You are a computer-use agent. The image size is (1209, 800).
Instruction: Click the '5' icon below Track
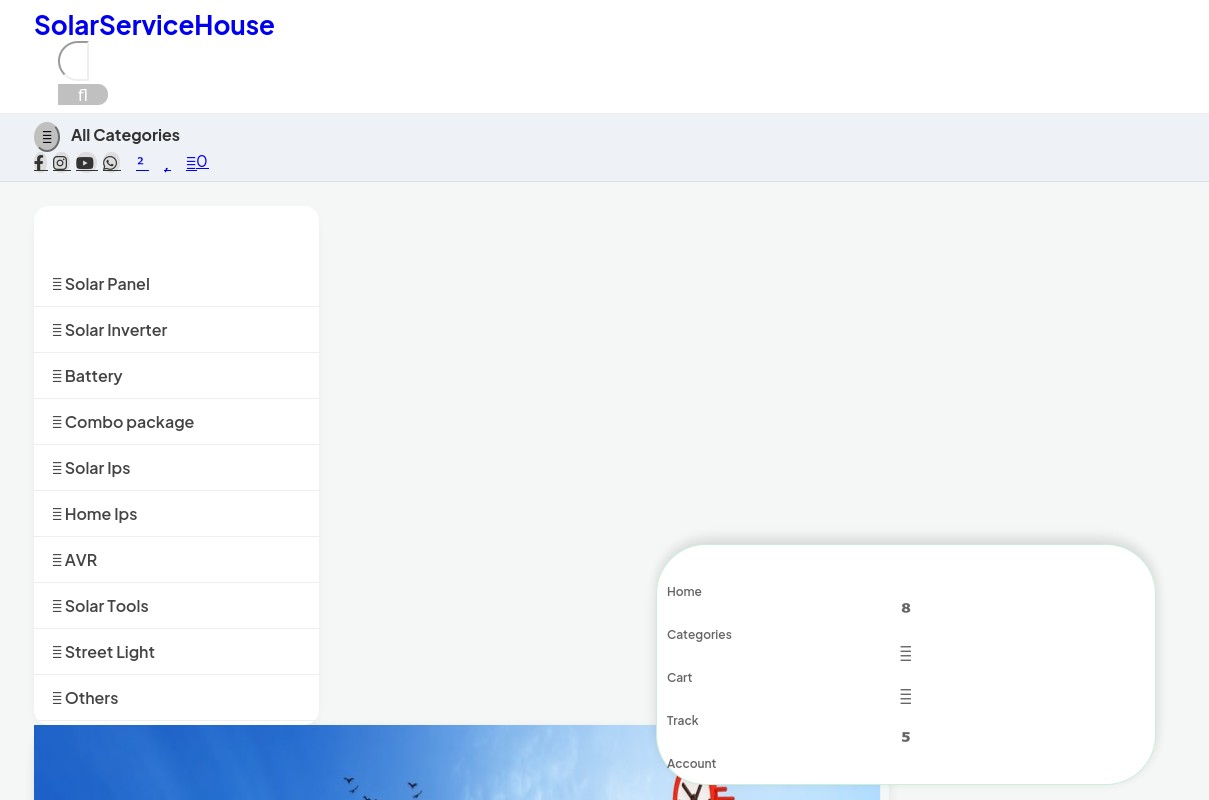click(x=906, y=737)
